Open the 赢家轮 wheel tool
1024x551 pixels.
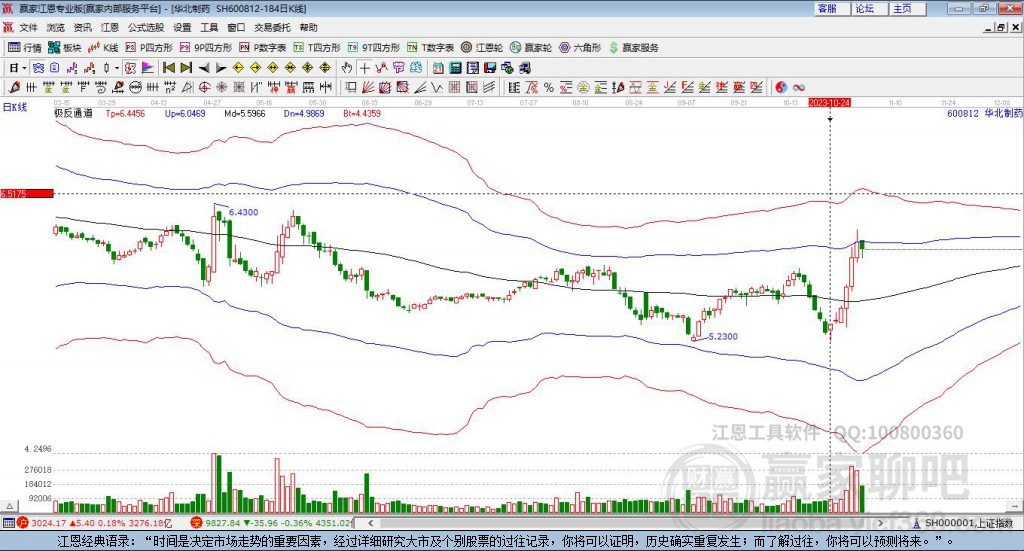point(531,48)
